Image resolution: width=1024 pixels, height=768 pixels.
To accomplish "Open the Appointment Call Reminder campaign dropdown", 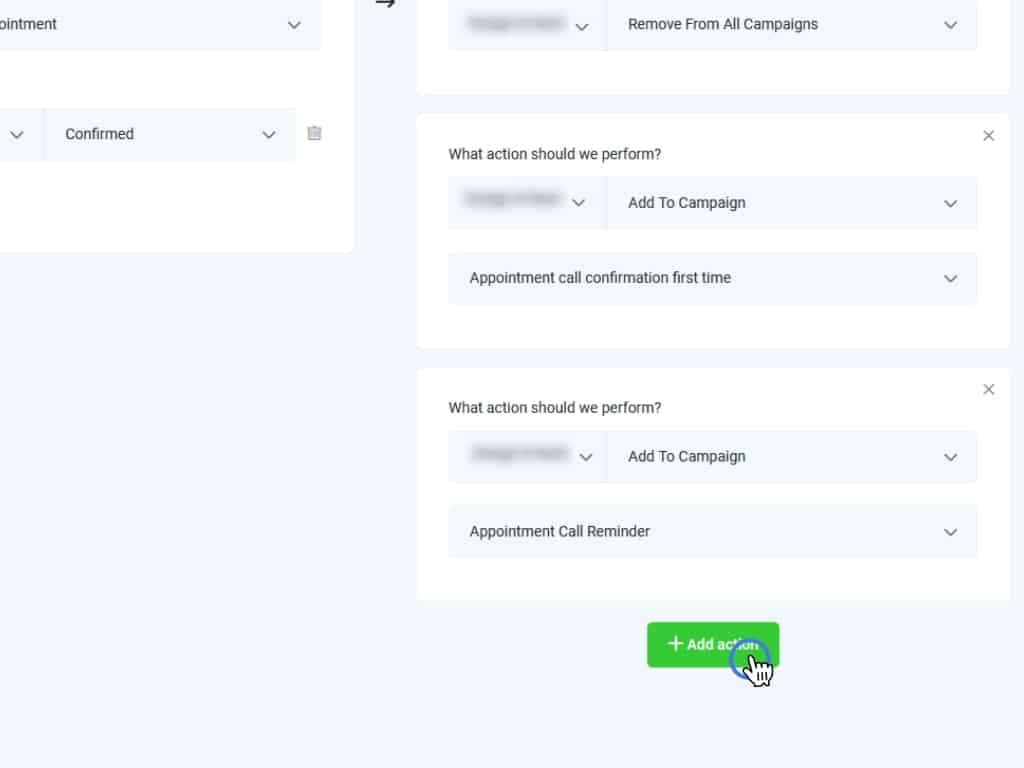I will (x=712, y=532).
